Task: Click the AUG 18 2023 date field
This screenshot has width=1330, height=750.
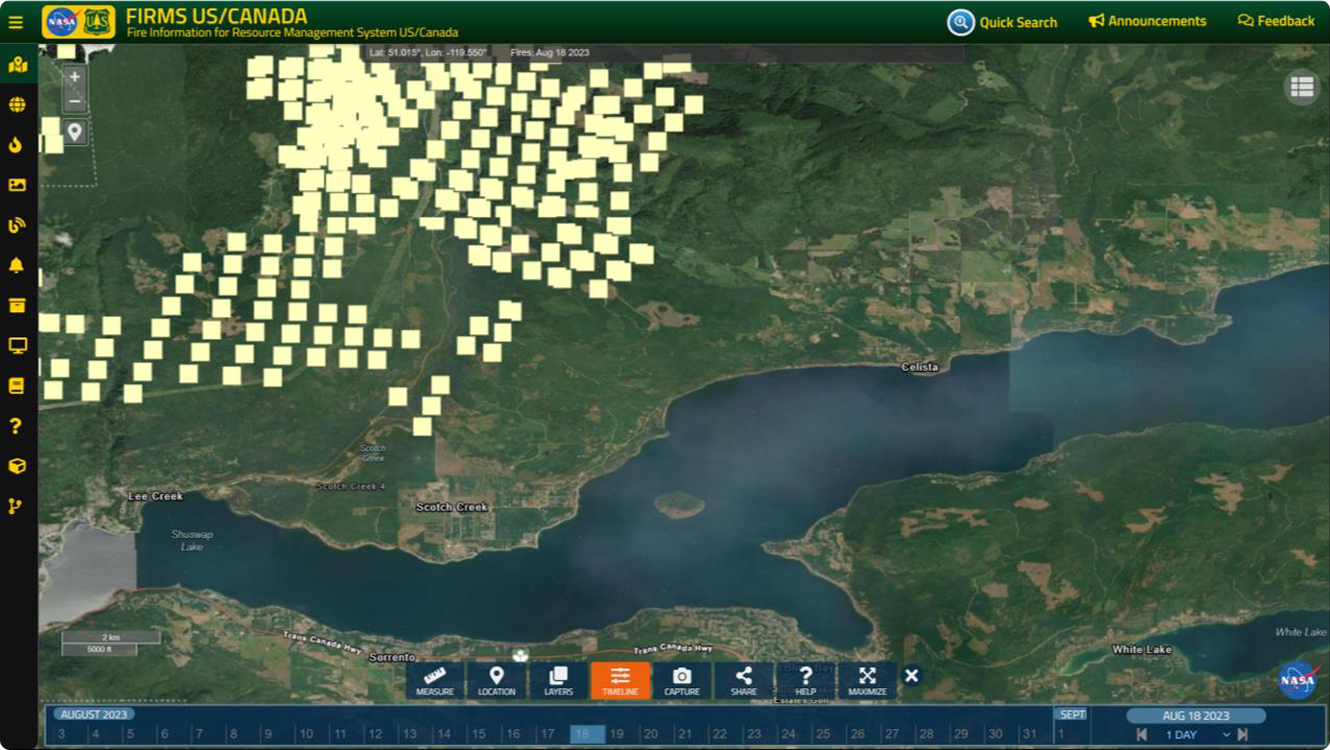Action: point(1196,716)
